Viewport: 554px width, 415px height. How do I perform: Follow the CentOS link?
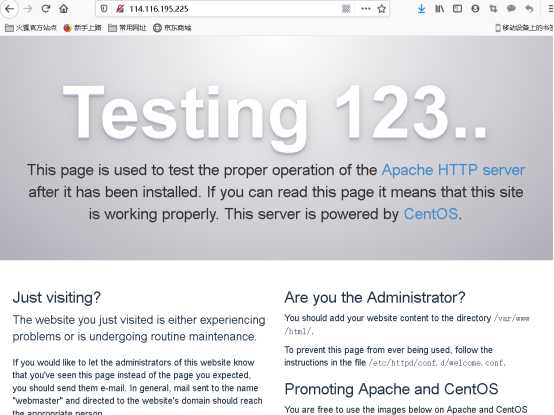pos(431,214)
